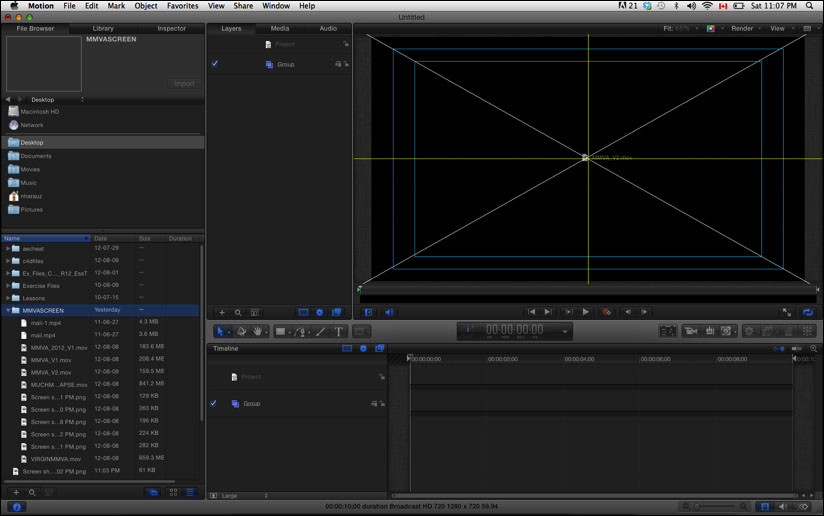Screen dimensions: 824x516
Task: Add a new camera using the camera icon
Action: [690, 331]
